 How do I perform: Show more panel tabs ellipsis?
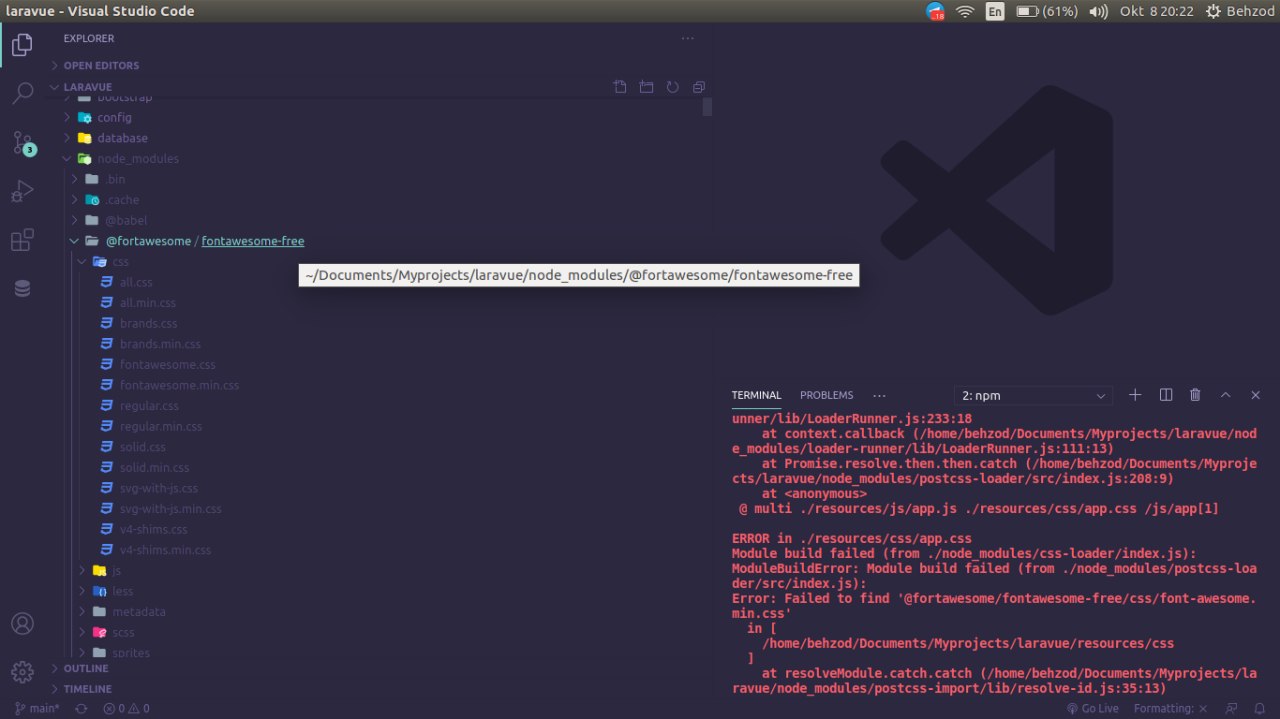pyautogui.click(x=879, y=395)
